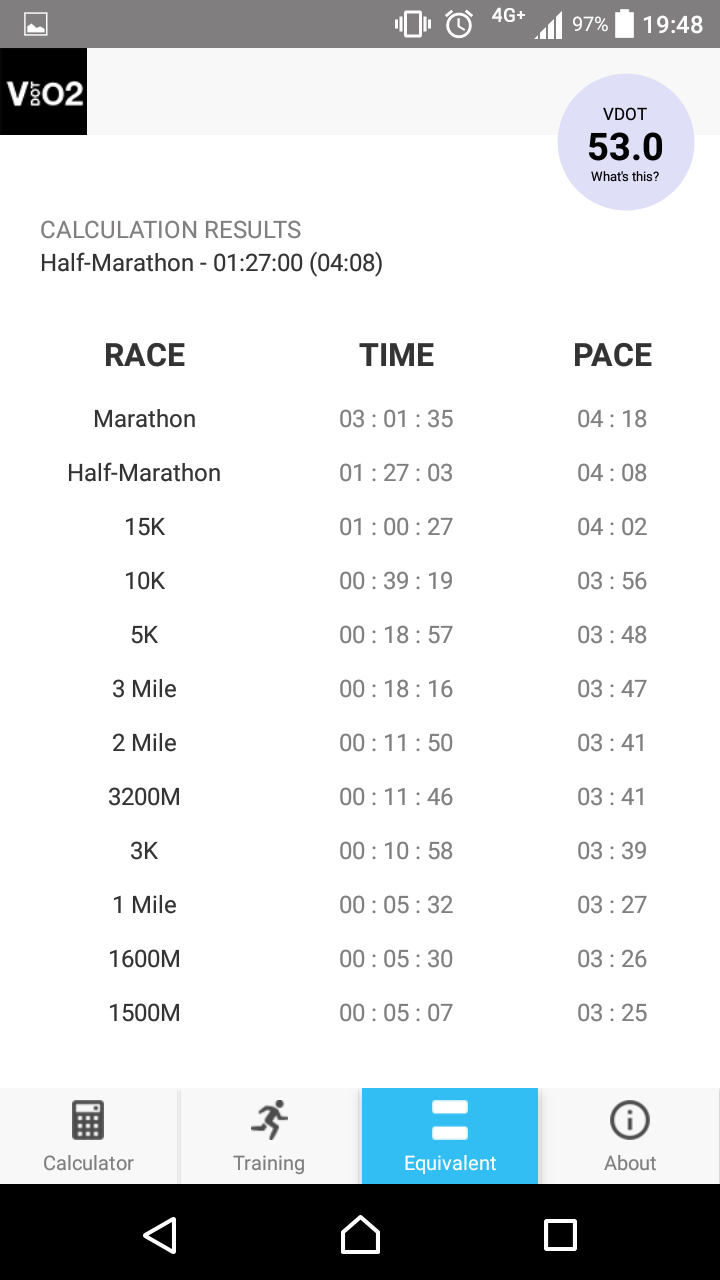
Task: Tap the VDOT 53.0 score circle
Action: (x=625, y=142)
